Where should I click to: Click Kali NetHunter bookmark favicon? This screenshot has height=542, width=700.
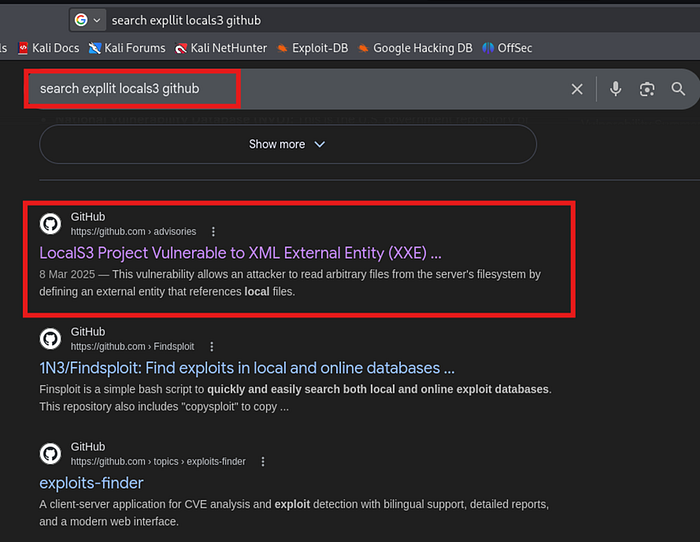pyautogui.click(x=181, y=48)
